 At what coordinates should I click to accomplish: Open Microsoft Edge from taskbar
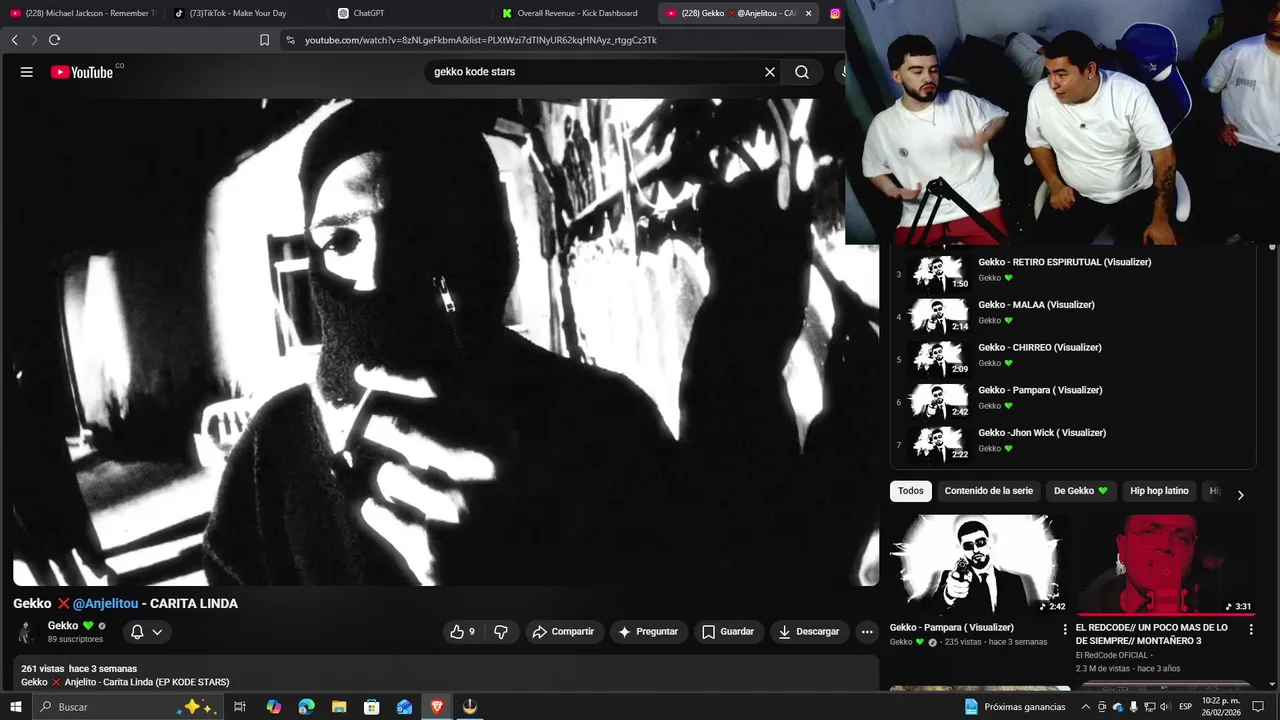coord(307,707)
